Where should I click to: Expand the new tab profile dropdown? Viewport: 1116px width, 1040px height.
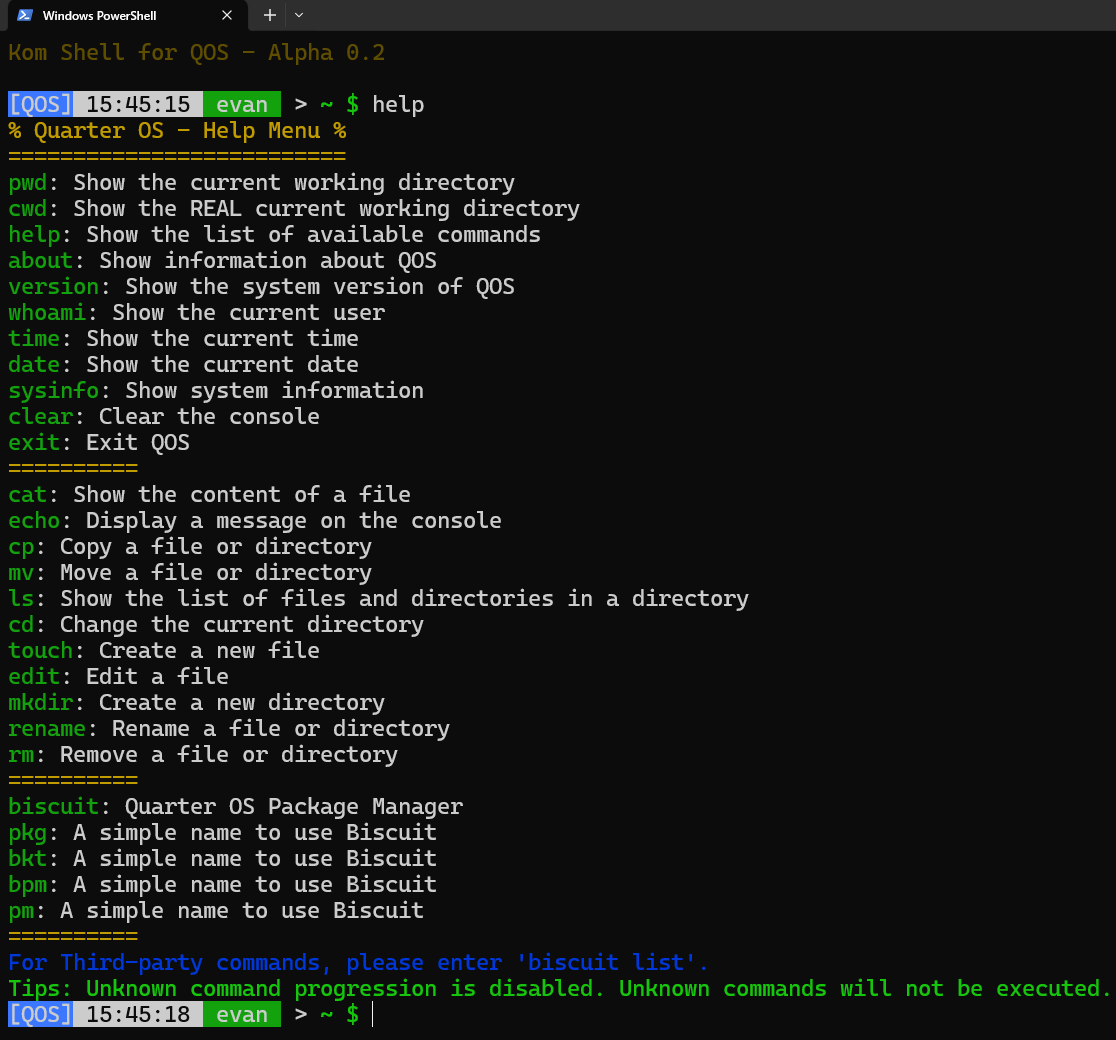(299, 15)
